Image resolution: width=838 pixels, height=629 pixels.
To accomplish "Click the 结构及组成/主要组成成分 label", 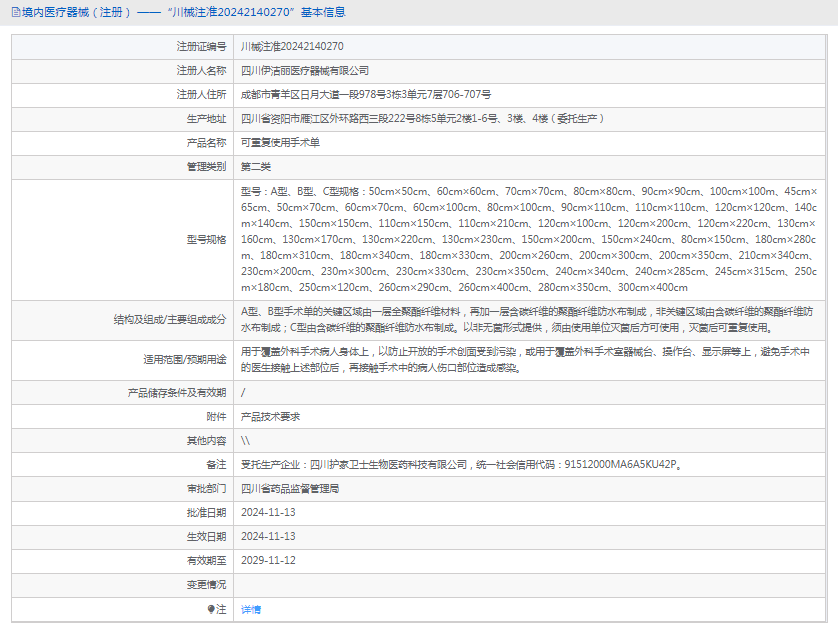I will [170, 320].
